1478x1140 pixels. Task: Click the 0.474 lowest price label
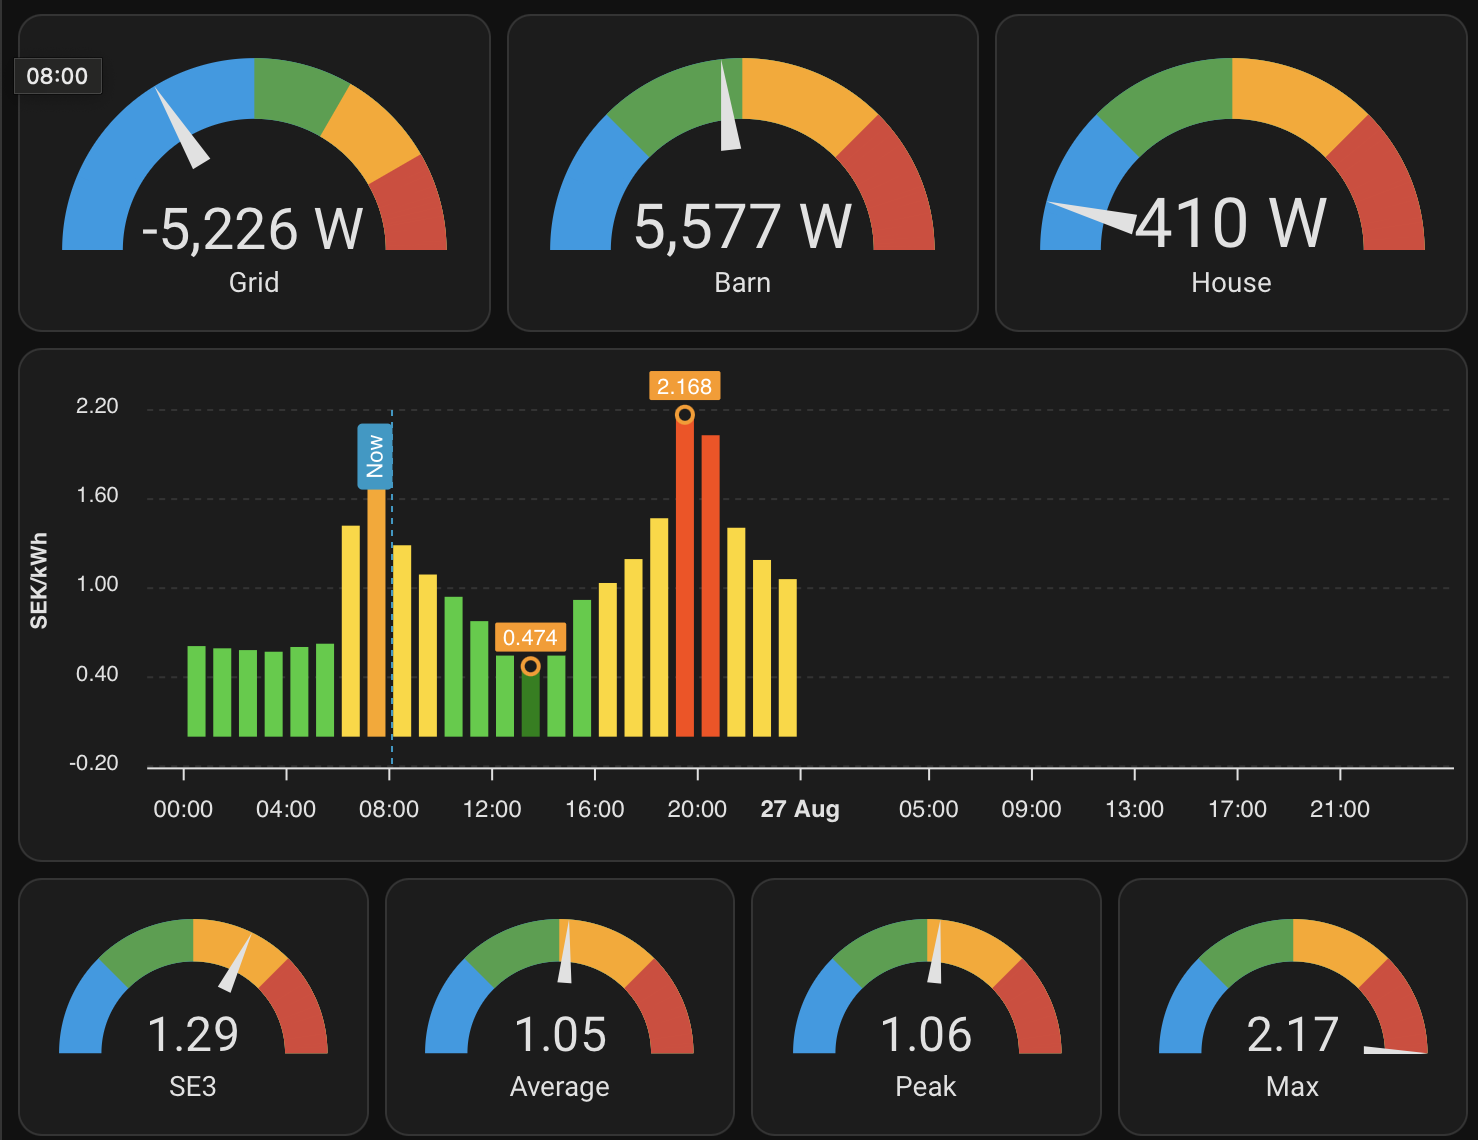coord(530,637)
